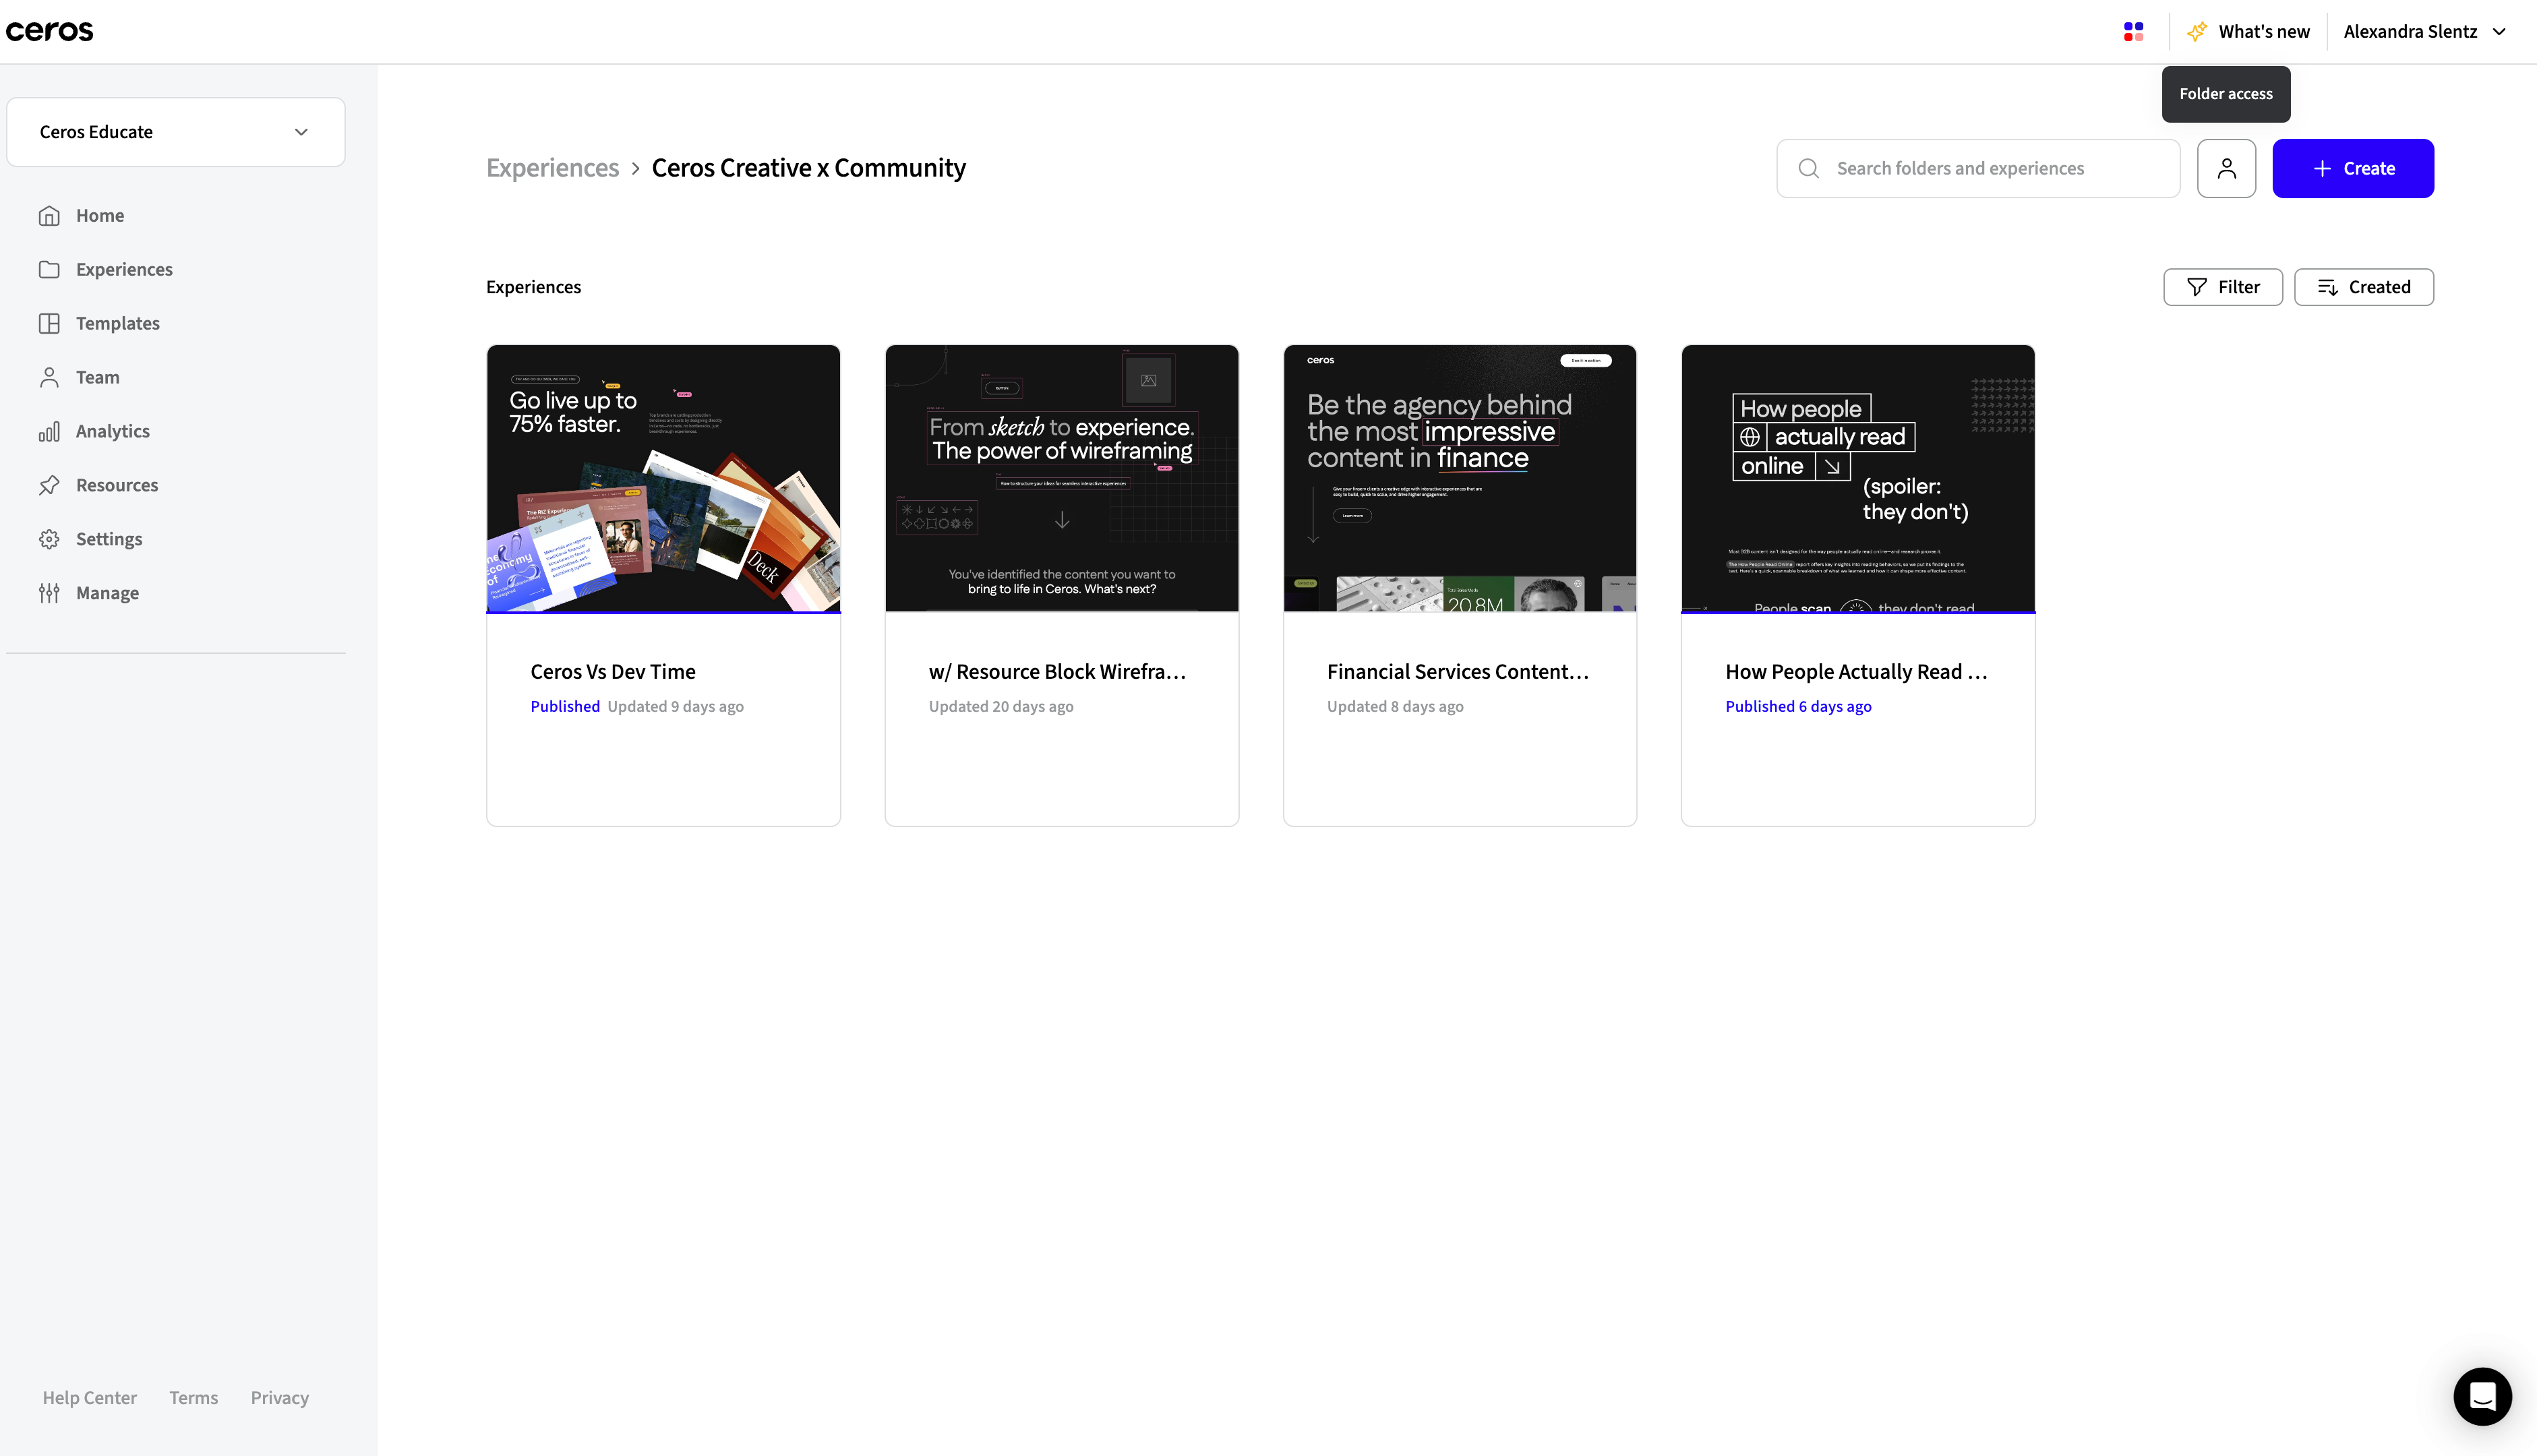Open the How People Actually Read thumbnail
The height and width of the screenshot is (1456, 2537).
pyautogui.click(x=1857, y=478)
